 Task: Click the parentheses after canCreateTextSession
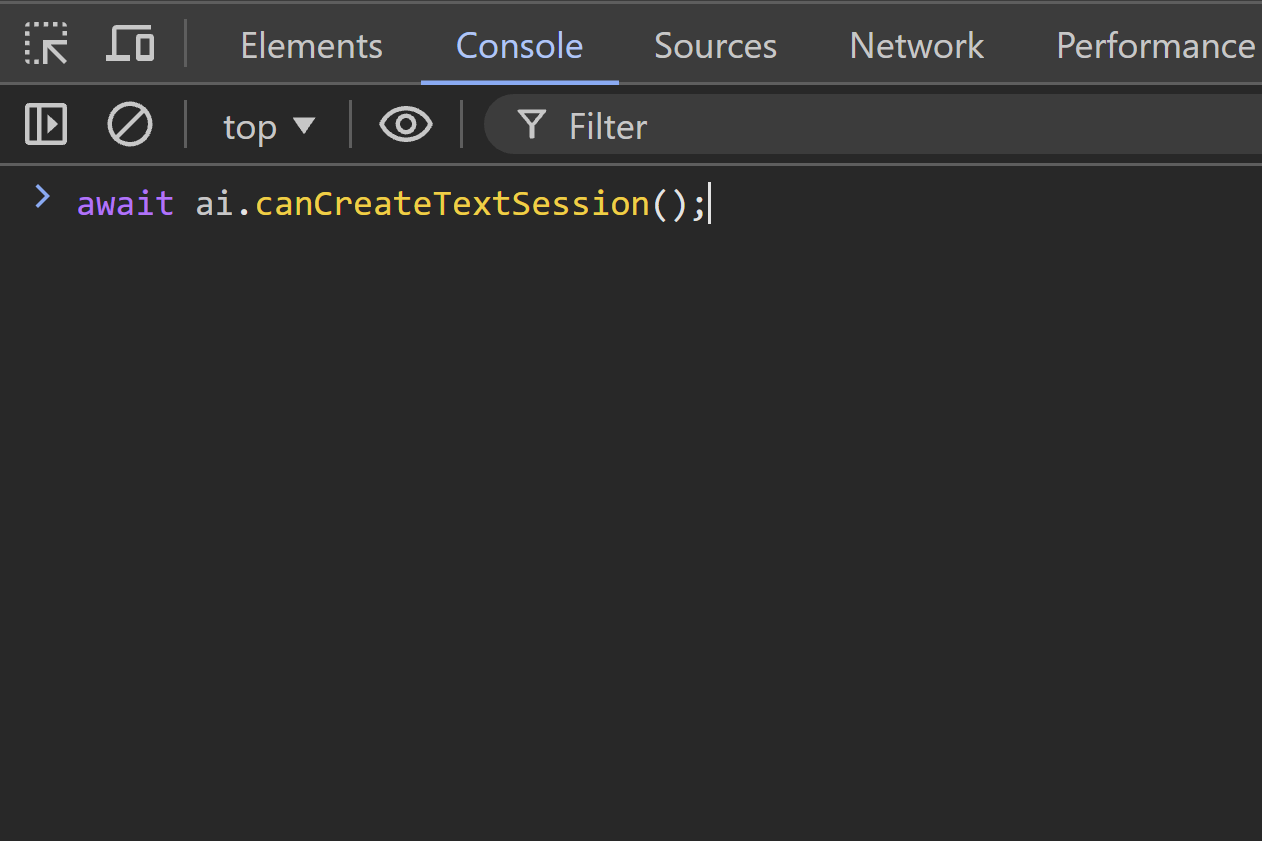click(669, 204)
